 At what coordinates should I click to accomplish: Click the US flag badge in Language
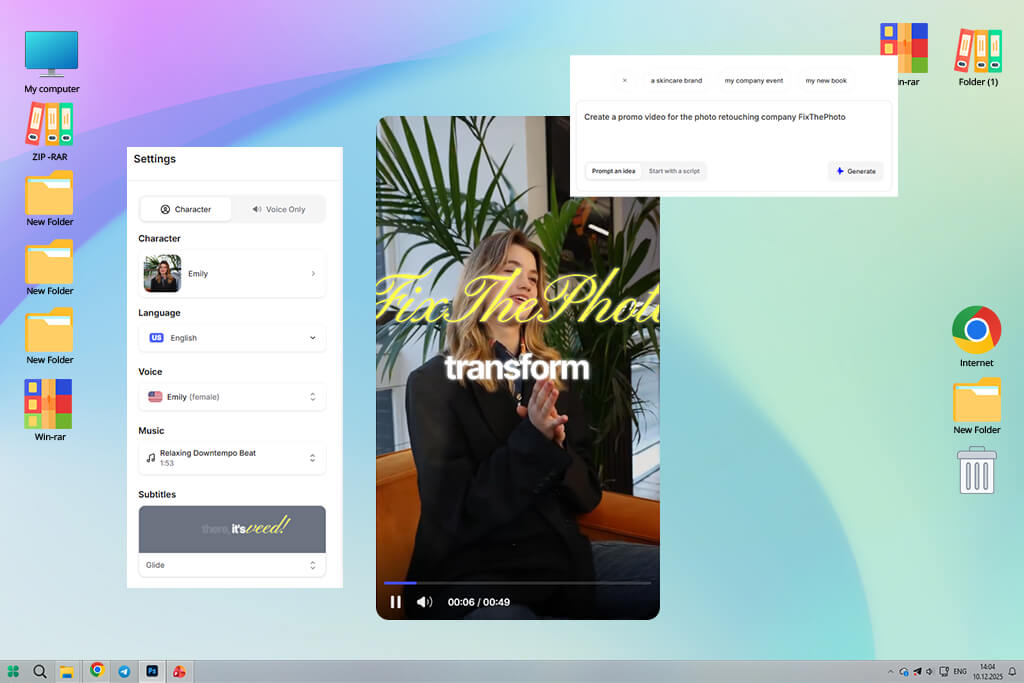(157, 338)
